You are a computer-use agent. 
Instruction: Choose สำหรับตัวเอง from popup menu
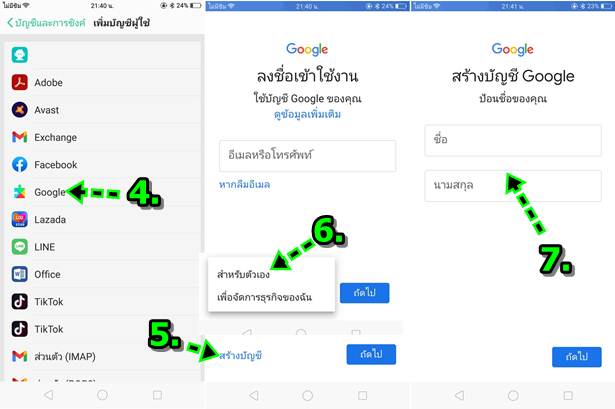pyautogui.click(x=244, y=274)
